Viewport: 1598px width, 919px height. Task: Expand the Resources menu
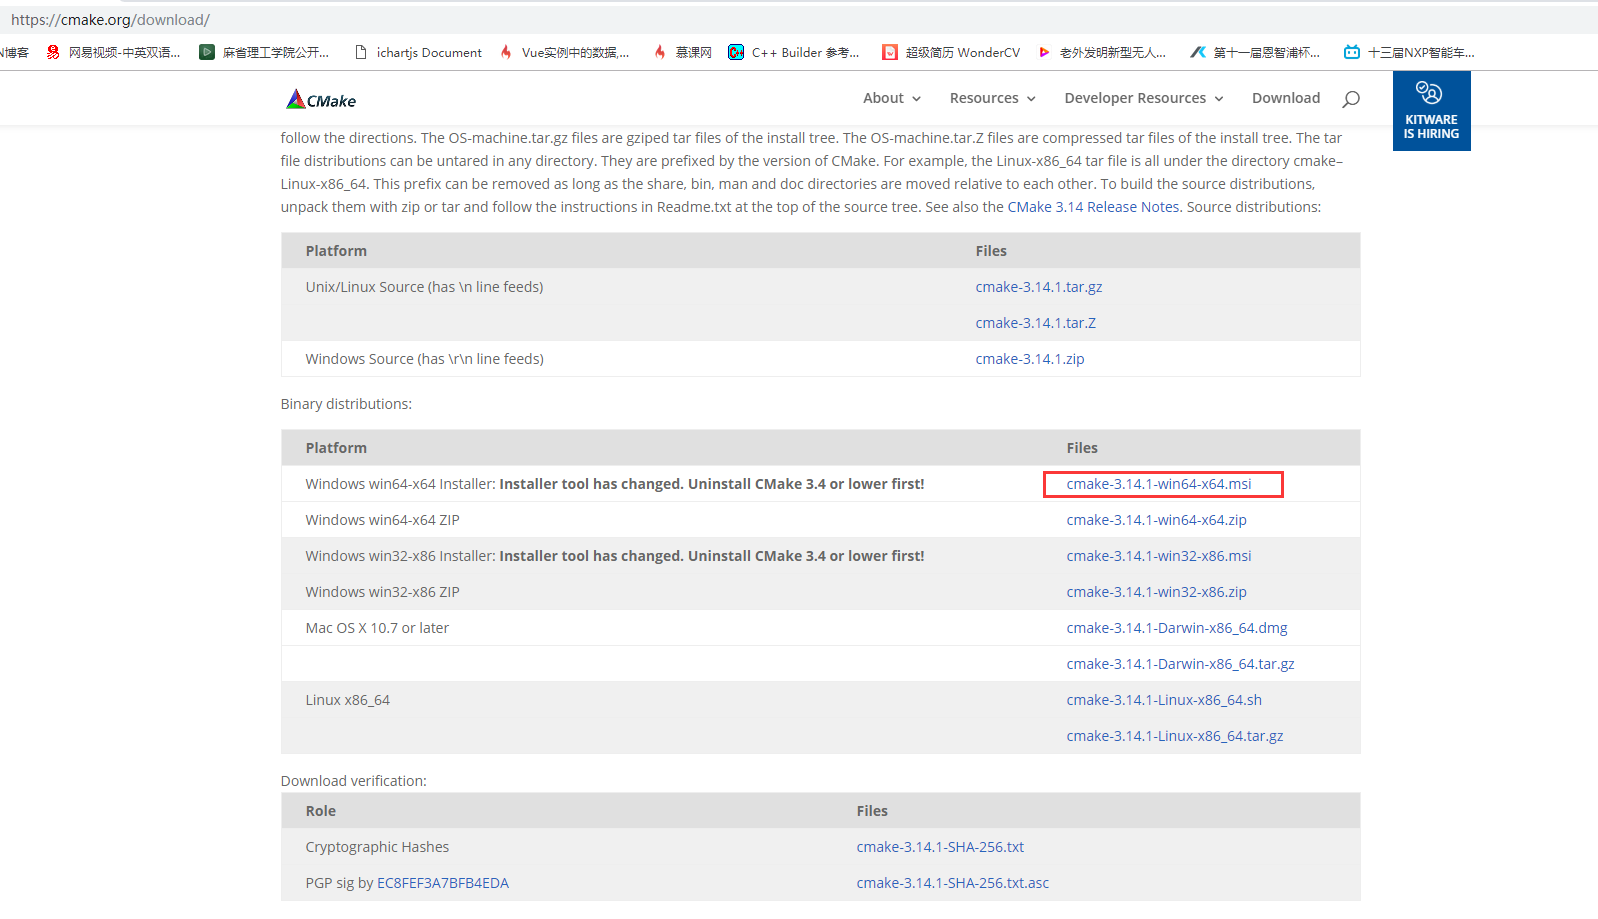click(x=993, y=98)
